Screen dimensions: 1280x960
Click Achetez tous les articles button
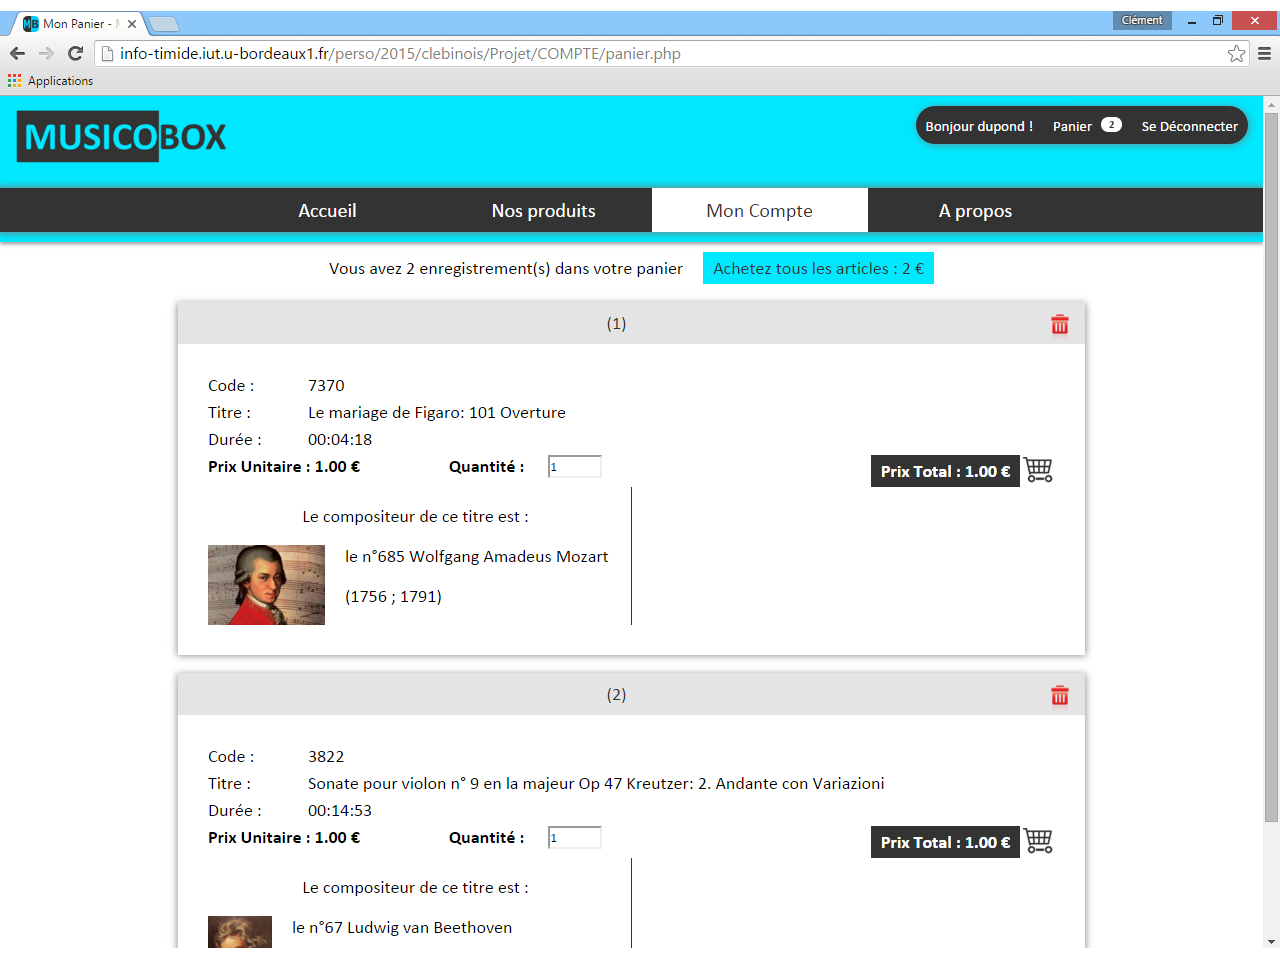click(818, 269)
